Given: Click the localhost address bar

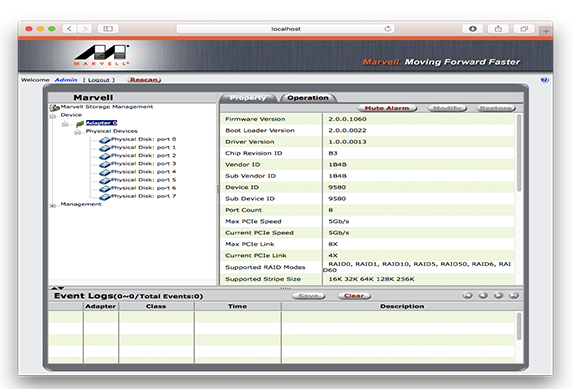Looking at the screenshot, I should tap(286, 29).
